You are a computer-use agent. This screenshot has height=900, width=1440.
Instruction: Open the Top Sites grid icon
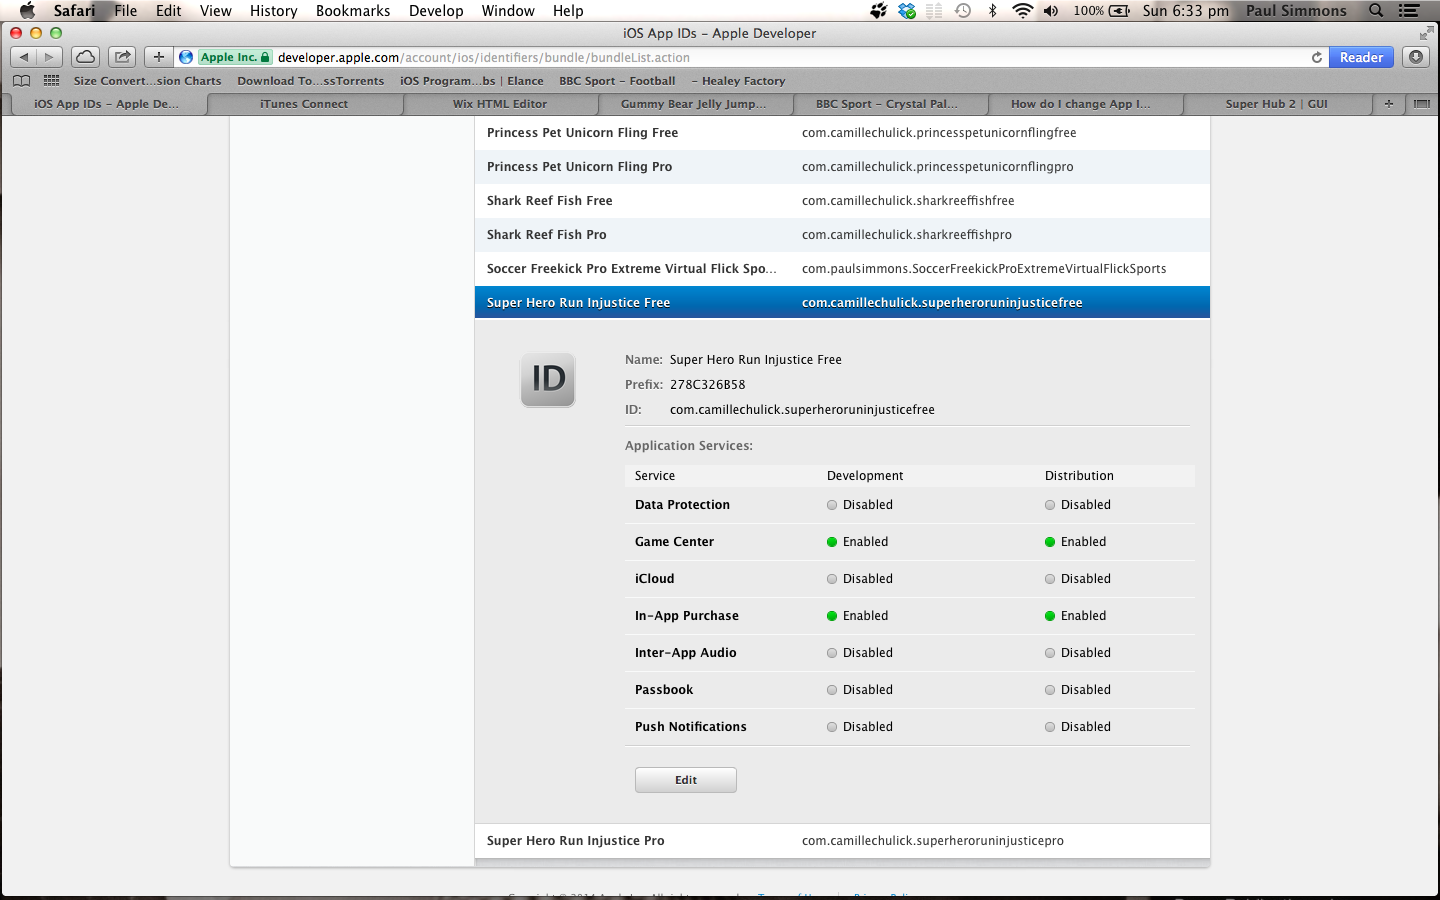tap(51, 81)
